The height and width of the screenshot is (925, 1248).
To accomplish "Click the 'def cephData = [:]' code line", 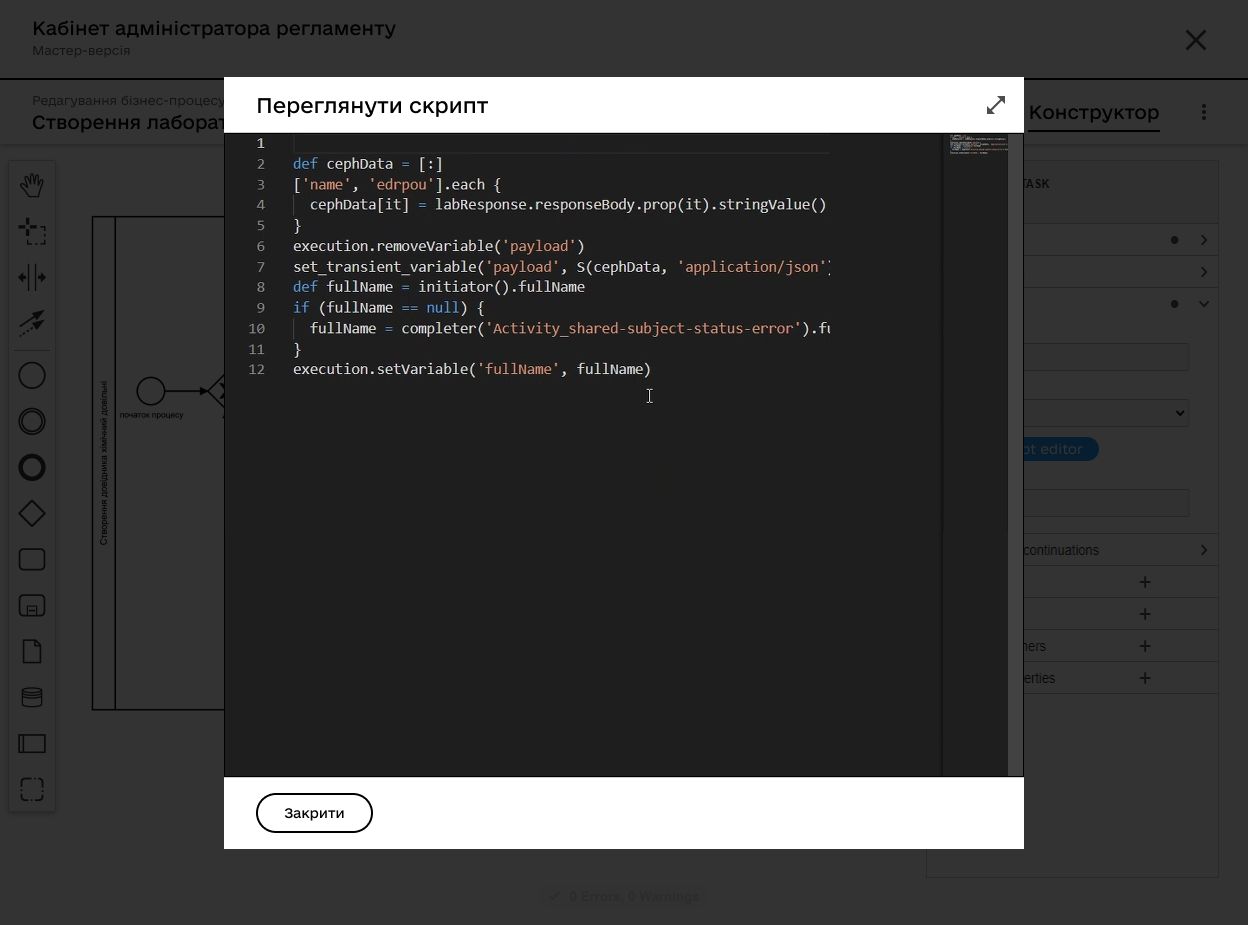I will [368, 164].
